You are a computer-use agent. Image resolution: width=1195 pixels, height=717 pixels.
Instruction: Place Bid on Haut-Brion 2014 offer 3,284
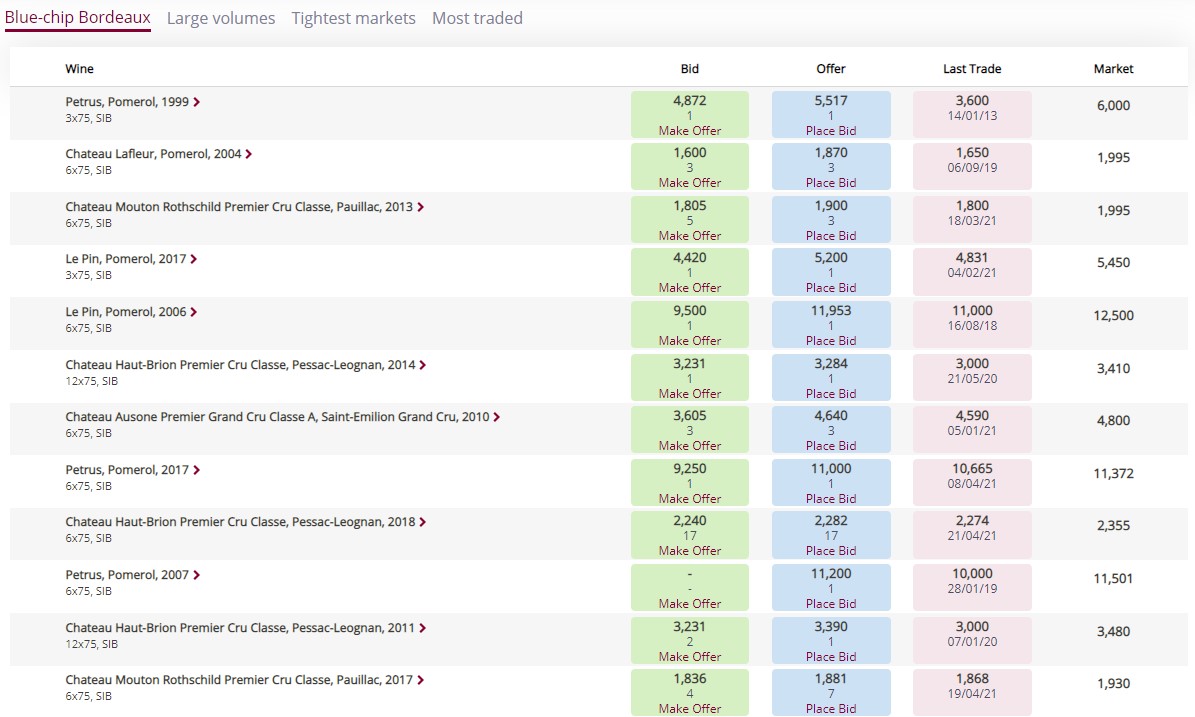click(x=831, y=394)
